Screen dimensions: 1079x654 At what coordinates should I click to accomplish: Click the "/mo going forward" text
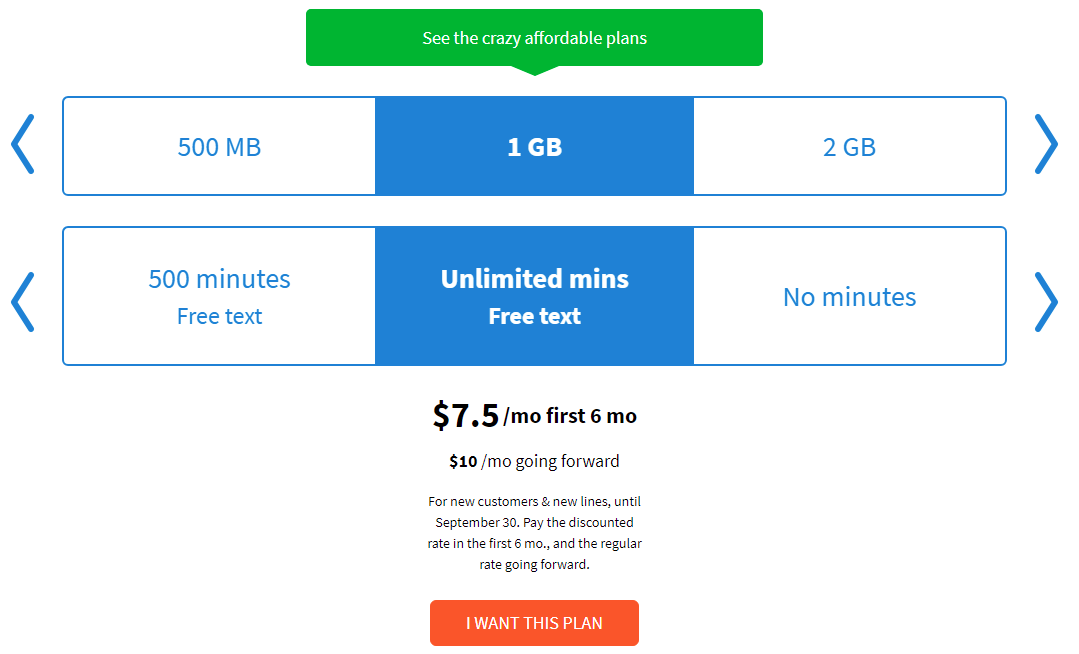550,461
